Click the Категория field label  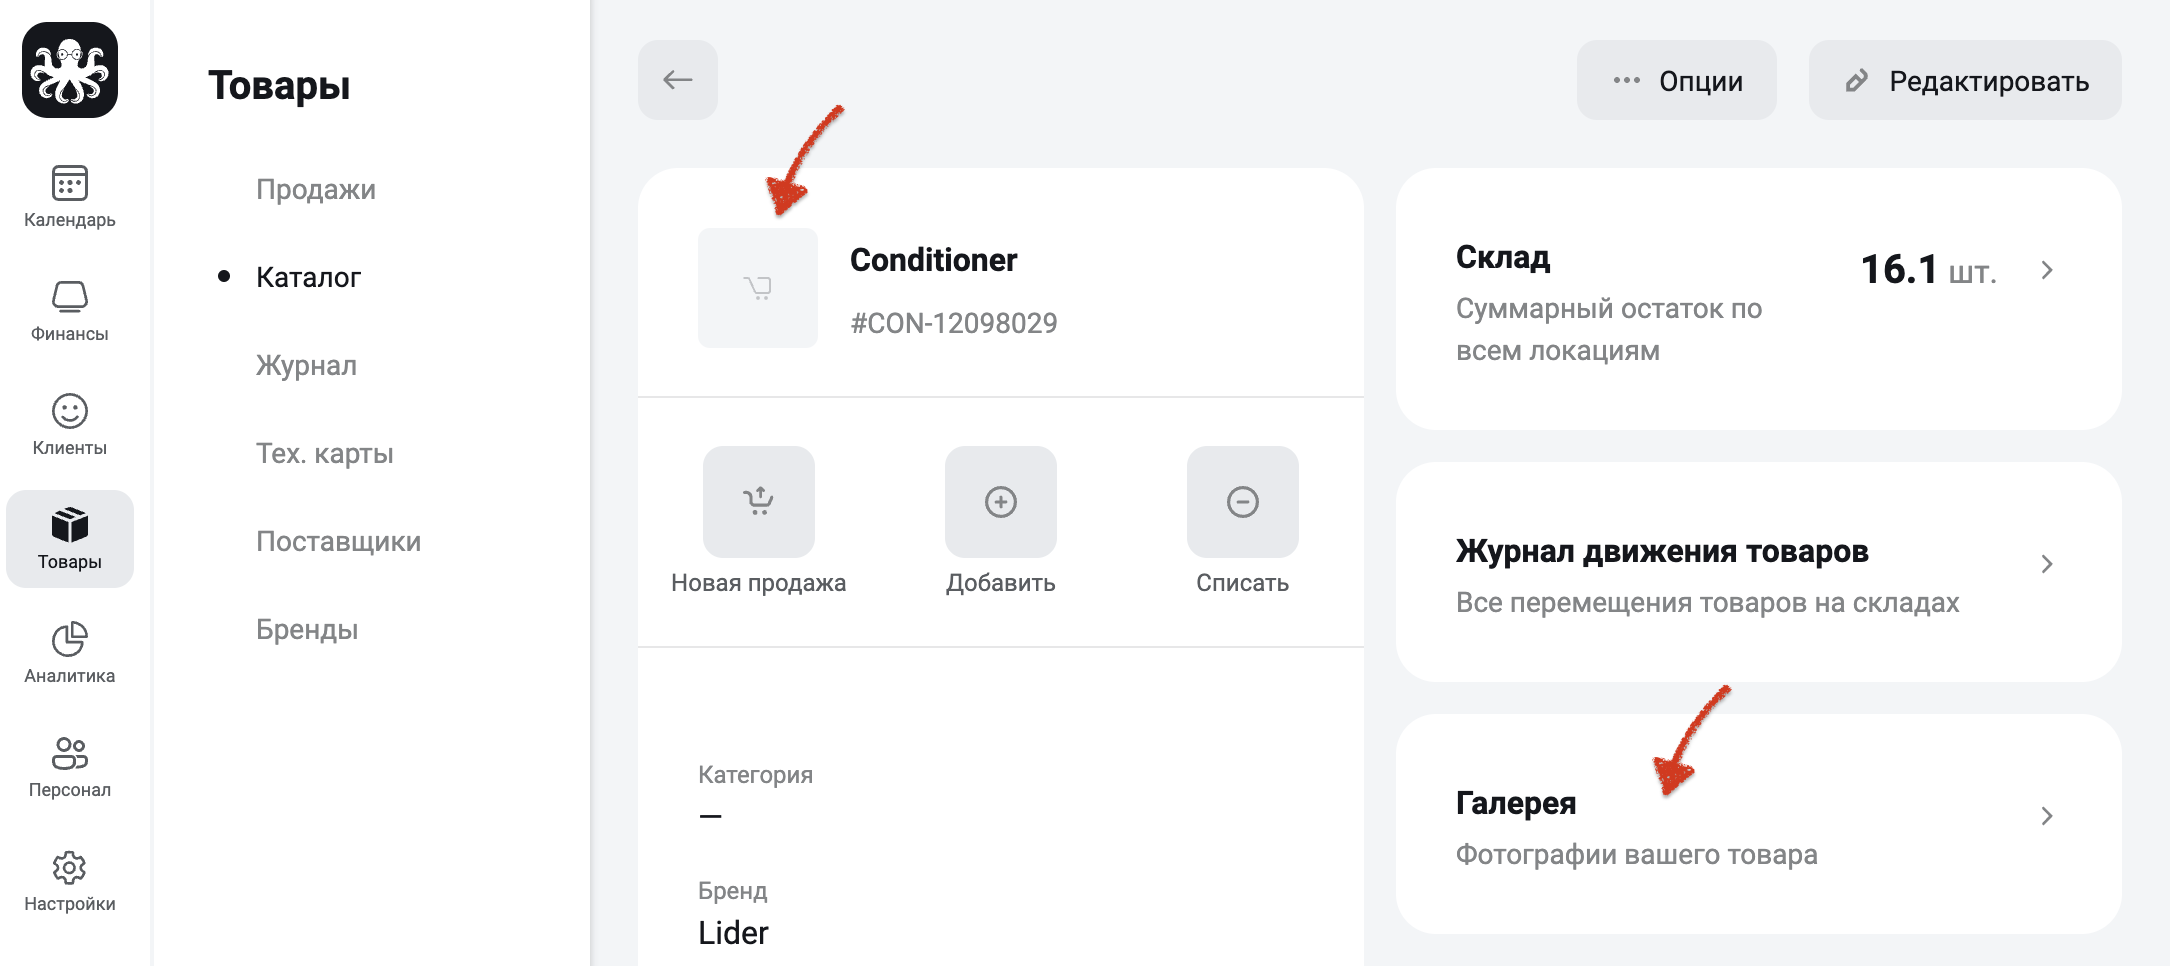coord(756,775)
